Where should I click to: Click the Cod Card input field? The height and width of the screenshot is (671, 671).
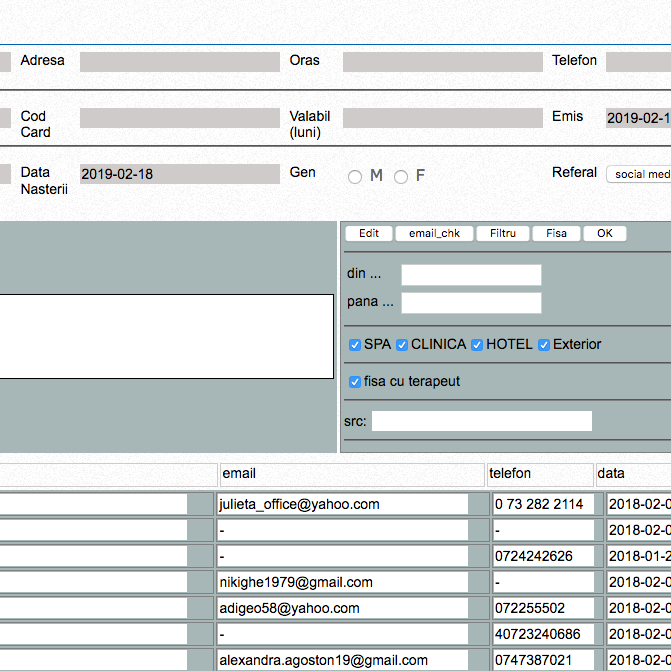179,118
